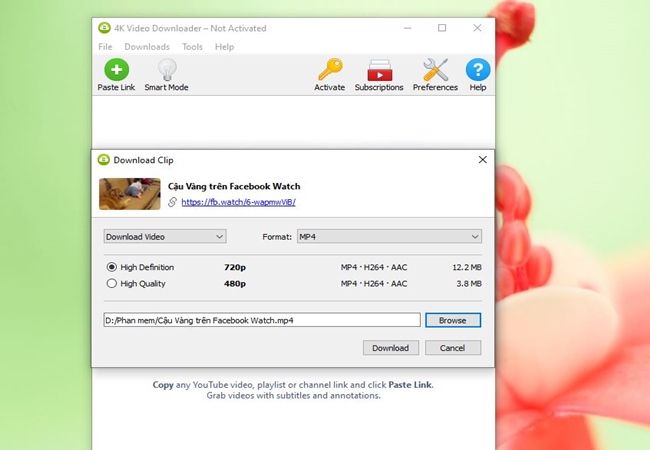This screenshot has width=650, height=450.
Task: Click the Download button
Action: [390, 348]
